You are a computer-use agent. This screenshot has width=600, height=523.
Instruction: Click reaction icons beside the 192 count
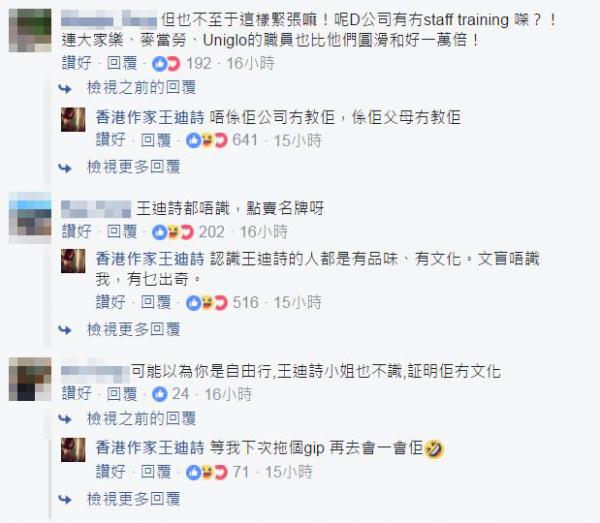pos(166,64)
